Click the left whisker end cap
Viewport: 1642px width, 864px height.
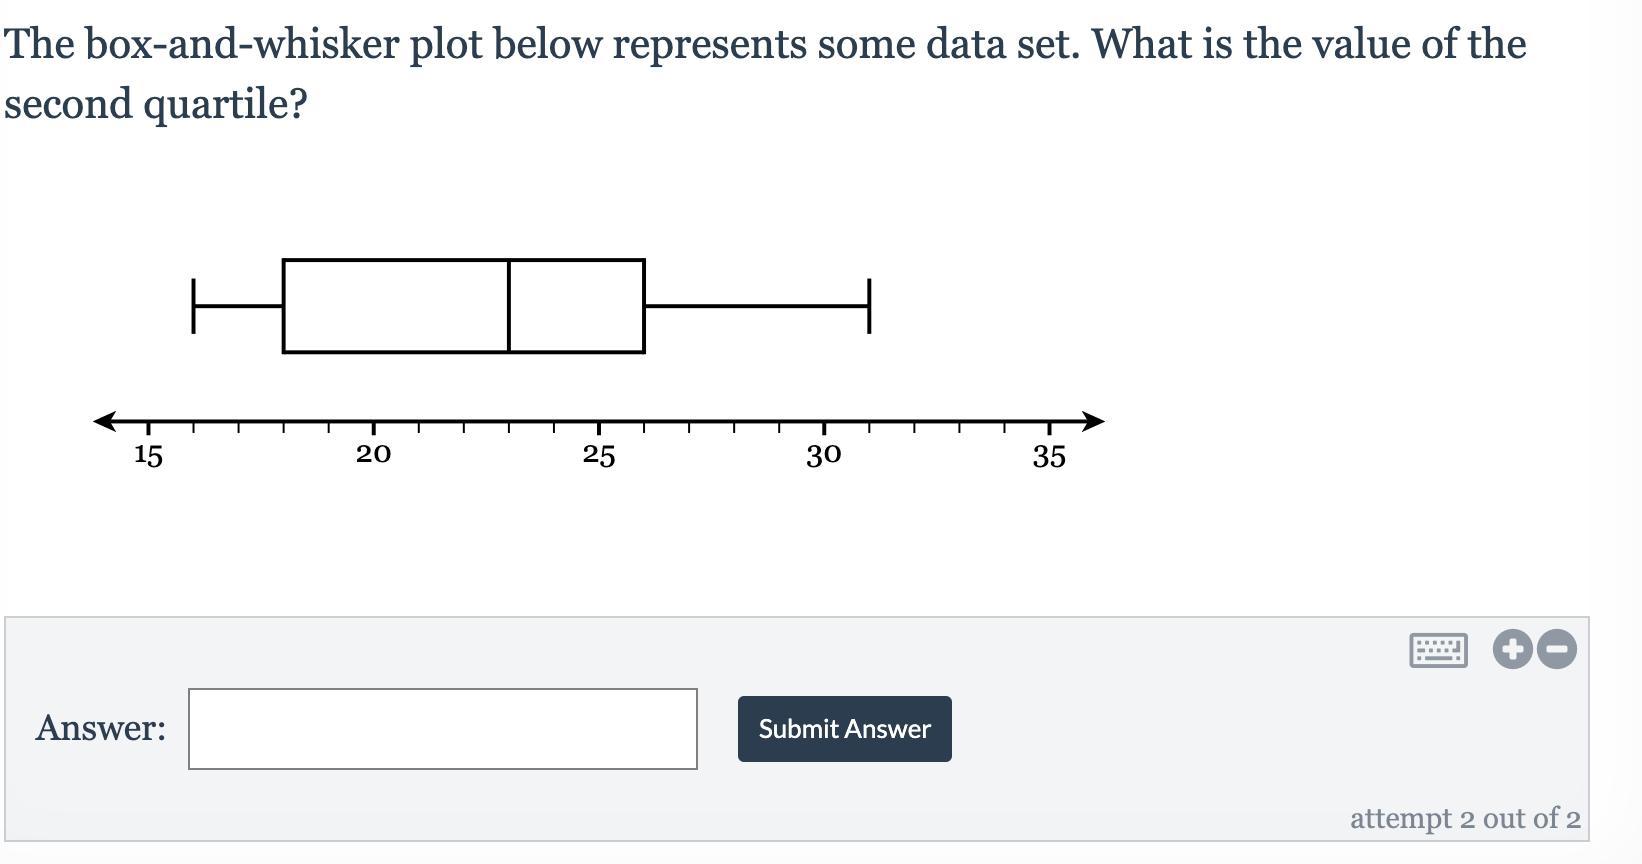[x=193, y=306]
